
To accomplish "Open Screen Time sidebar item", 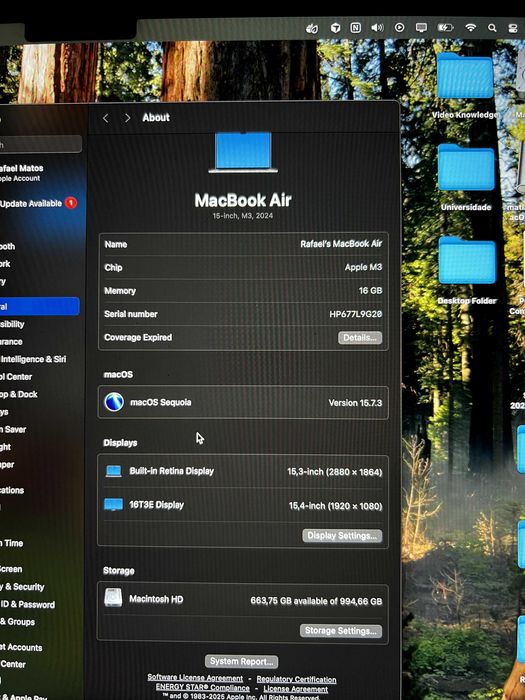I will coord(12,543).
